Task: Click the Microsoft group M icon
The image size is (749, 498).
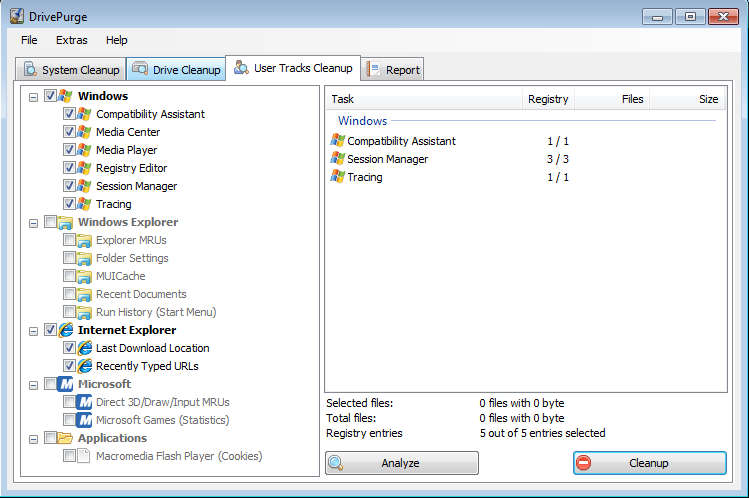Action: pyautogui.click(x=65, y=384)
